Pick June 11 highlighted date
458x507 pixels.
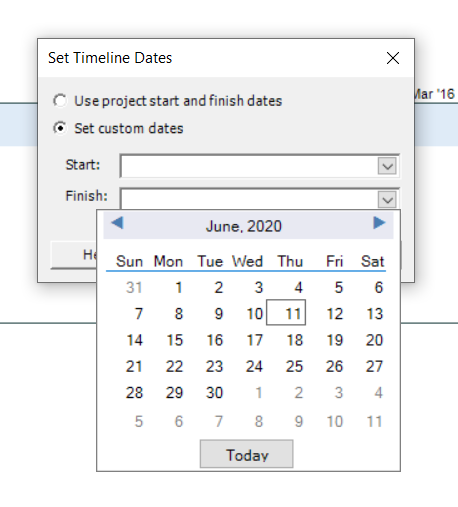point(286,313)
